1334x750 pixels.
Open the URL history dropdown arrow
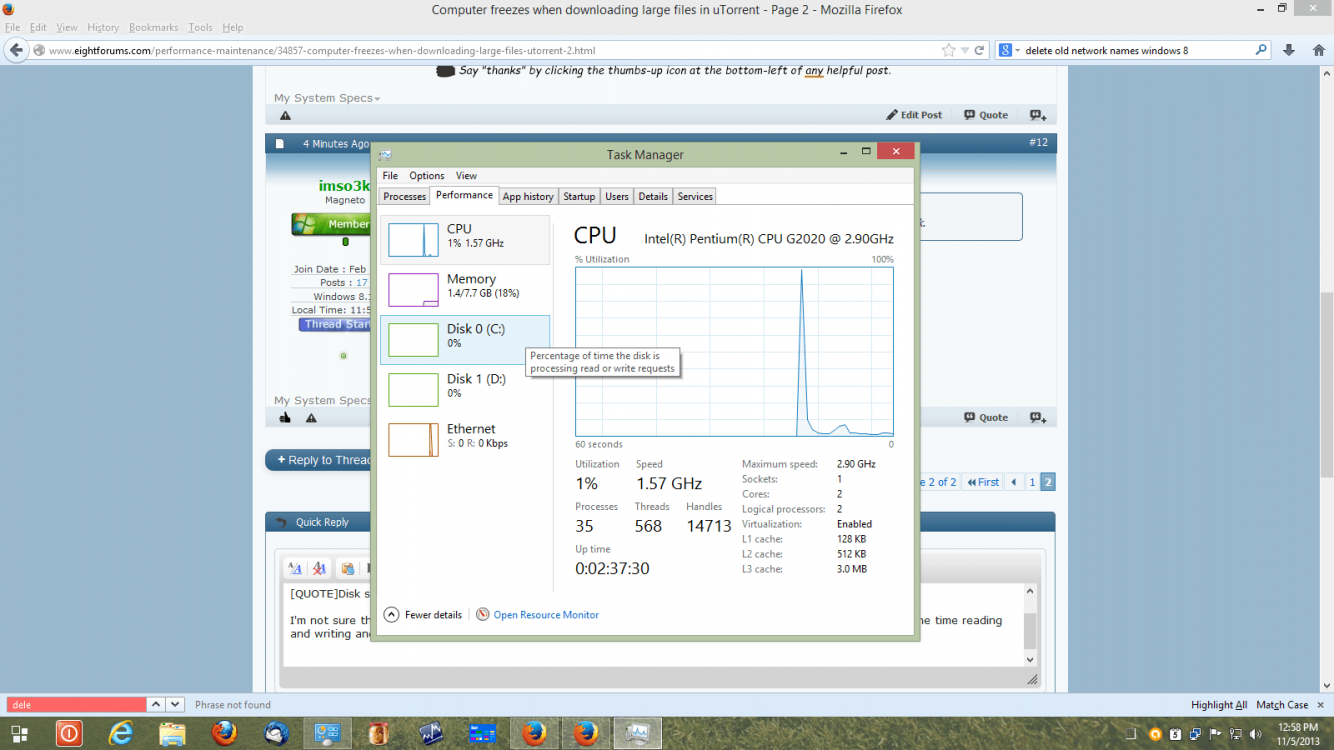(x=965, y=50)
